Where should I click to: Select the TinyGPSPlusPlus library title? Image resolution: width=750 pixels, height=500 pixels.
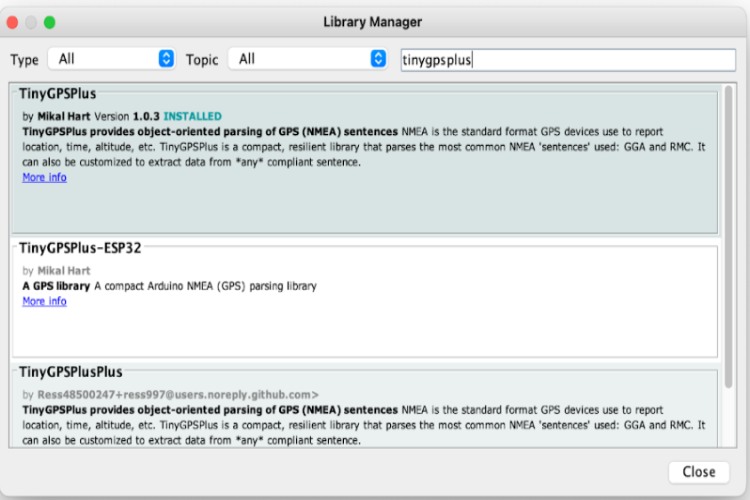pos(71,372)
